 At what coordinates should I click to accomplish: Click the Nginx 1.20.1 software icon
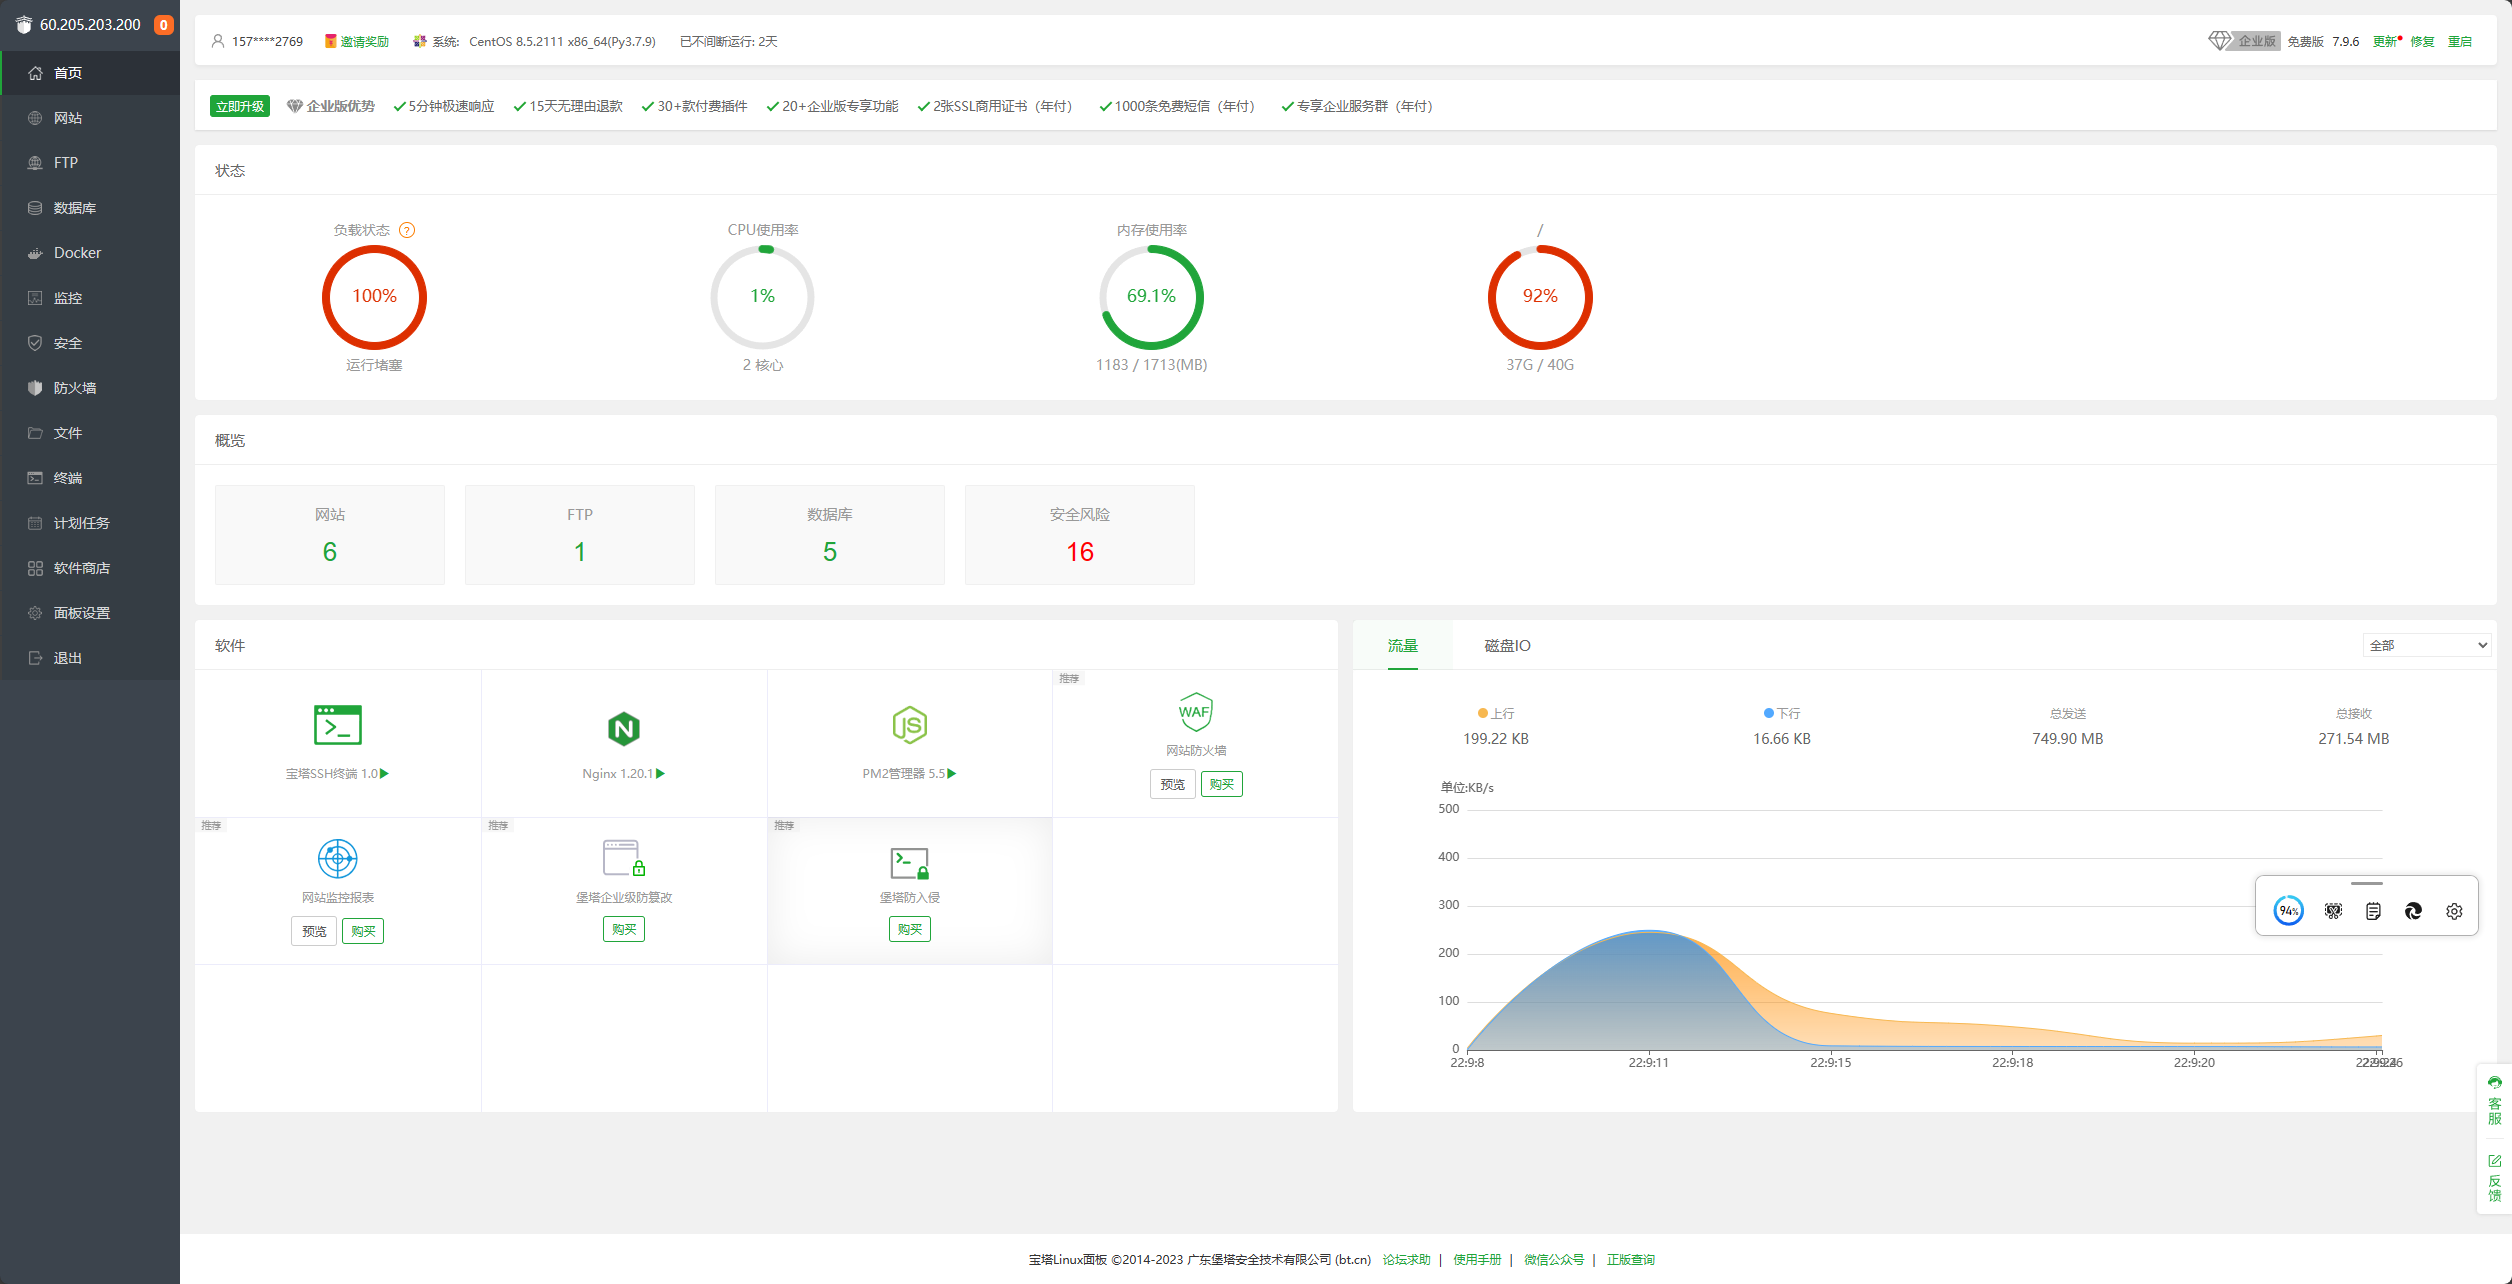[624, 728]
